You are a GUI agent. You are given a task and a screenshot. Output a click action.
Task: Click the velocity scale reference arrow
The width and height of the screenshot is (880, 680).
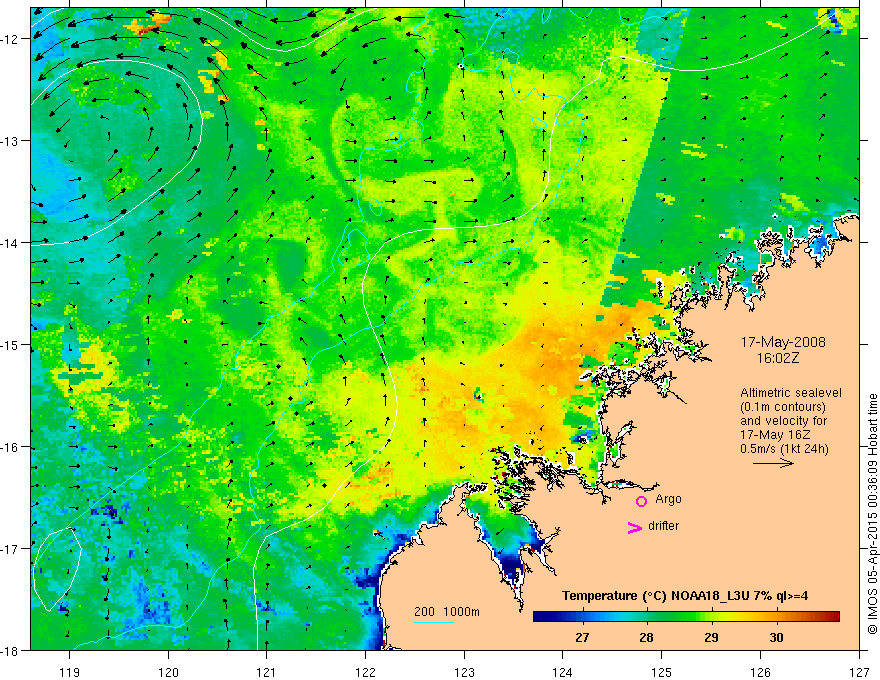pos(773,464)
